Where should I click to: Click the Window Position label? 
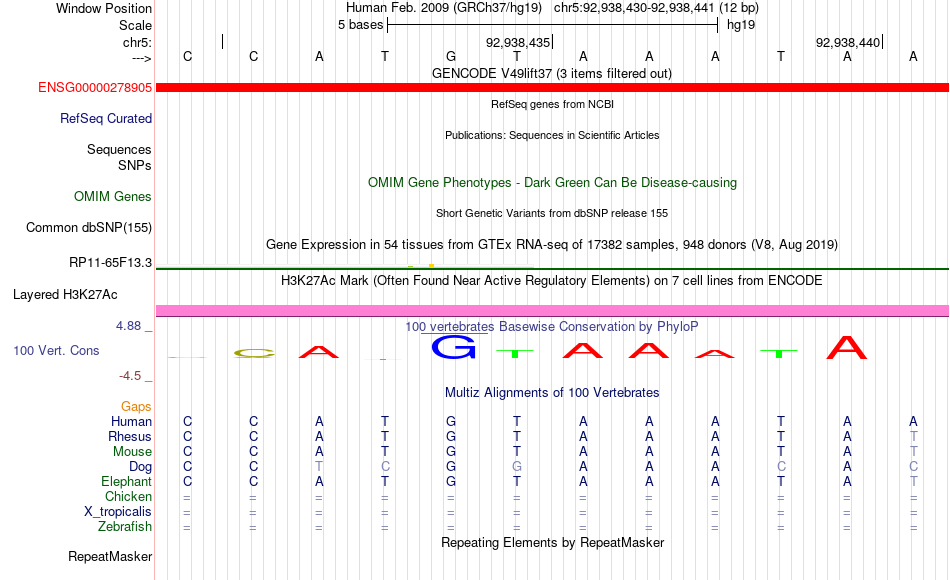104,8
